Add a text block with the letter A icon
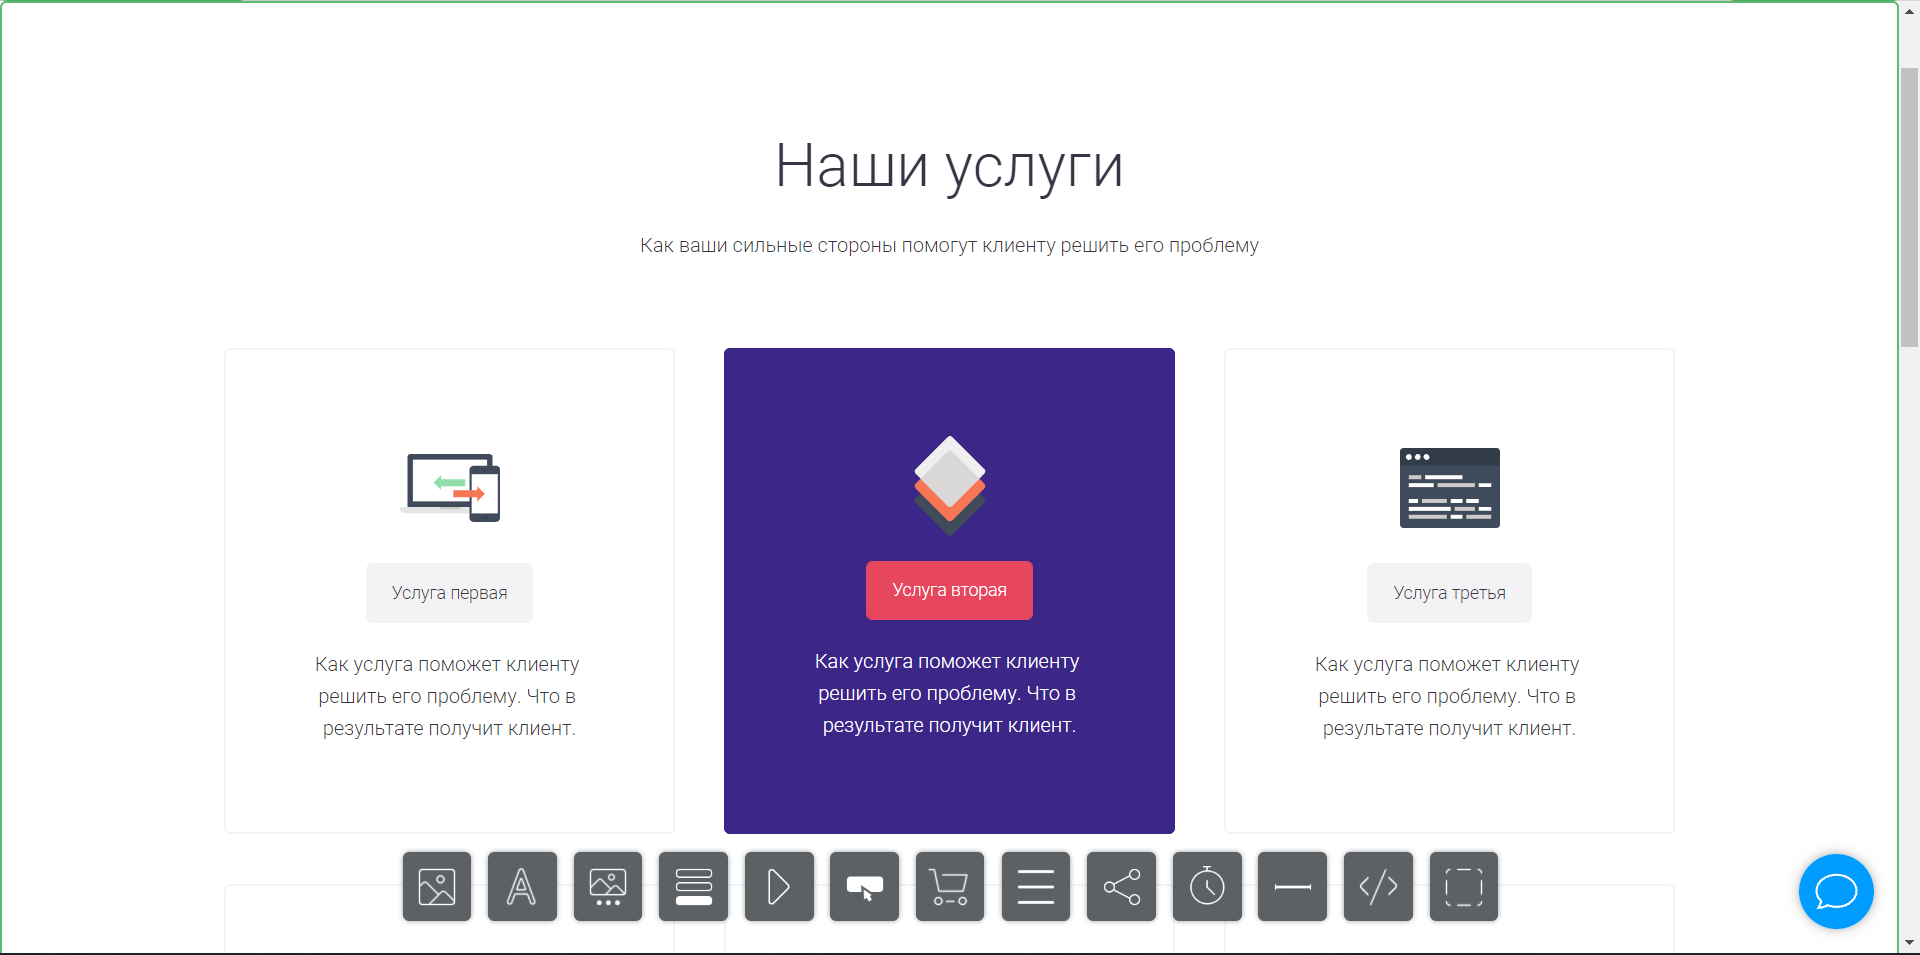1920x955 pixels. coord(522,887)
